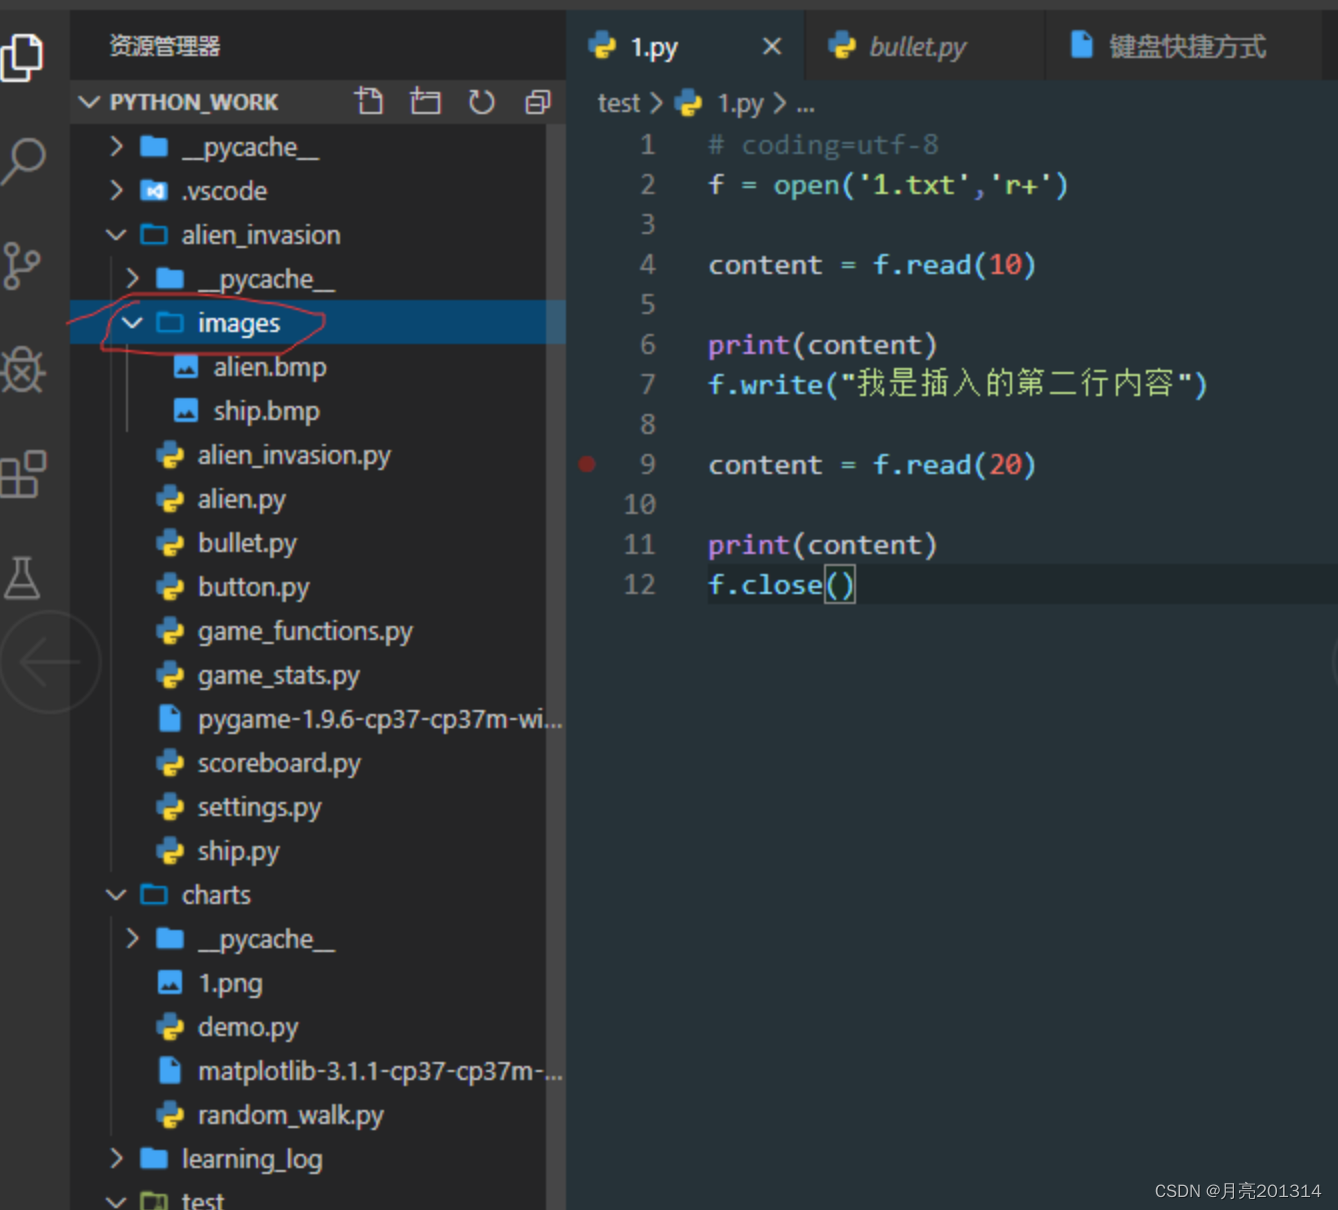
Task: Expand __pycache__ inside charts
Action: pyautogui.click(x=132, y=938)
